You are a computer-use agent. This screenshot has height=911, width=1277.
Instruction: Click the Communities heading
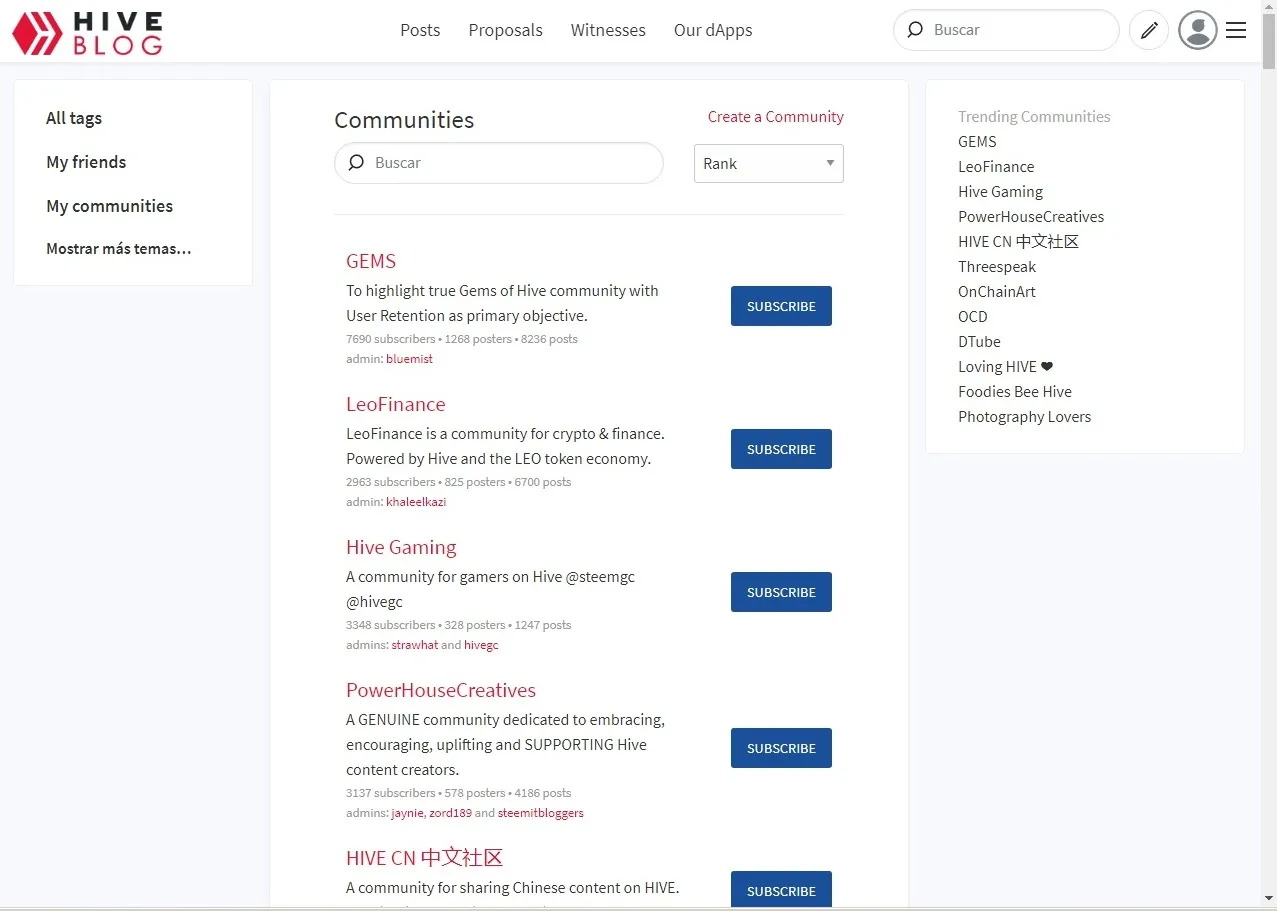click(x=404, y=120)
